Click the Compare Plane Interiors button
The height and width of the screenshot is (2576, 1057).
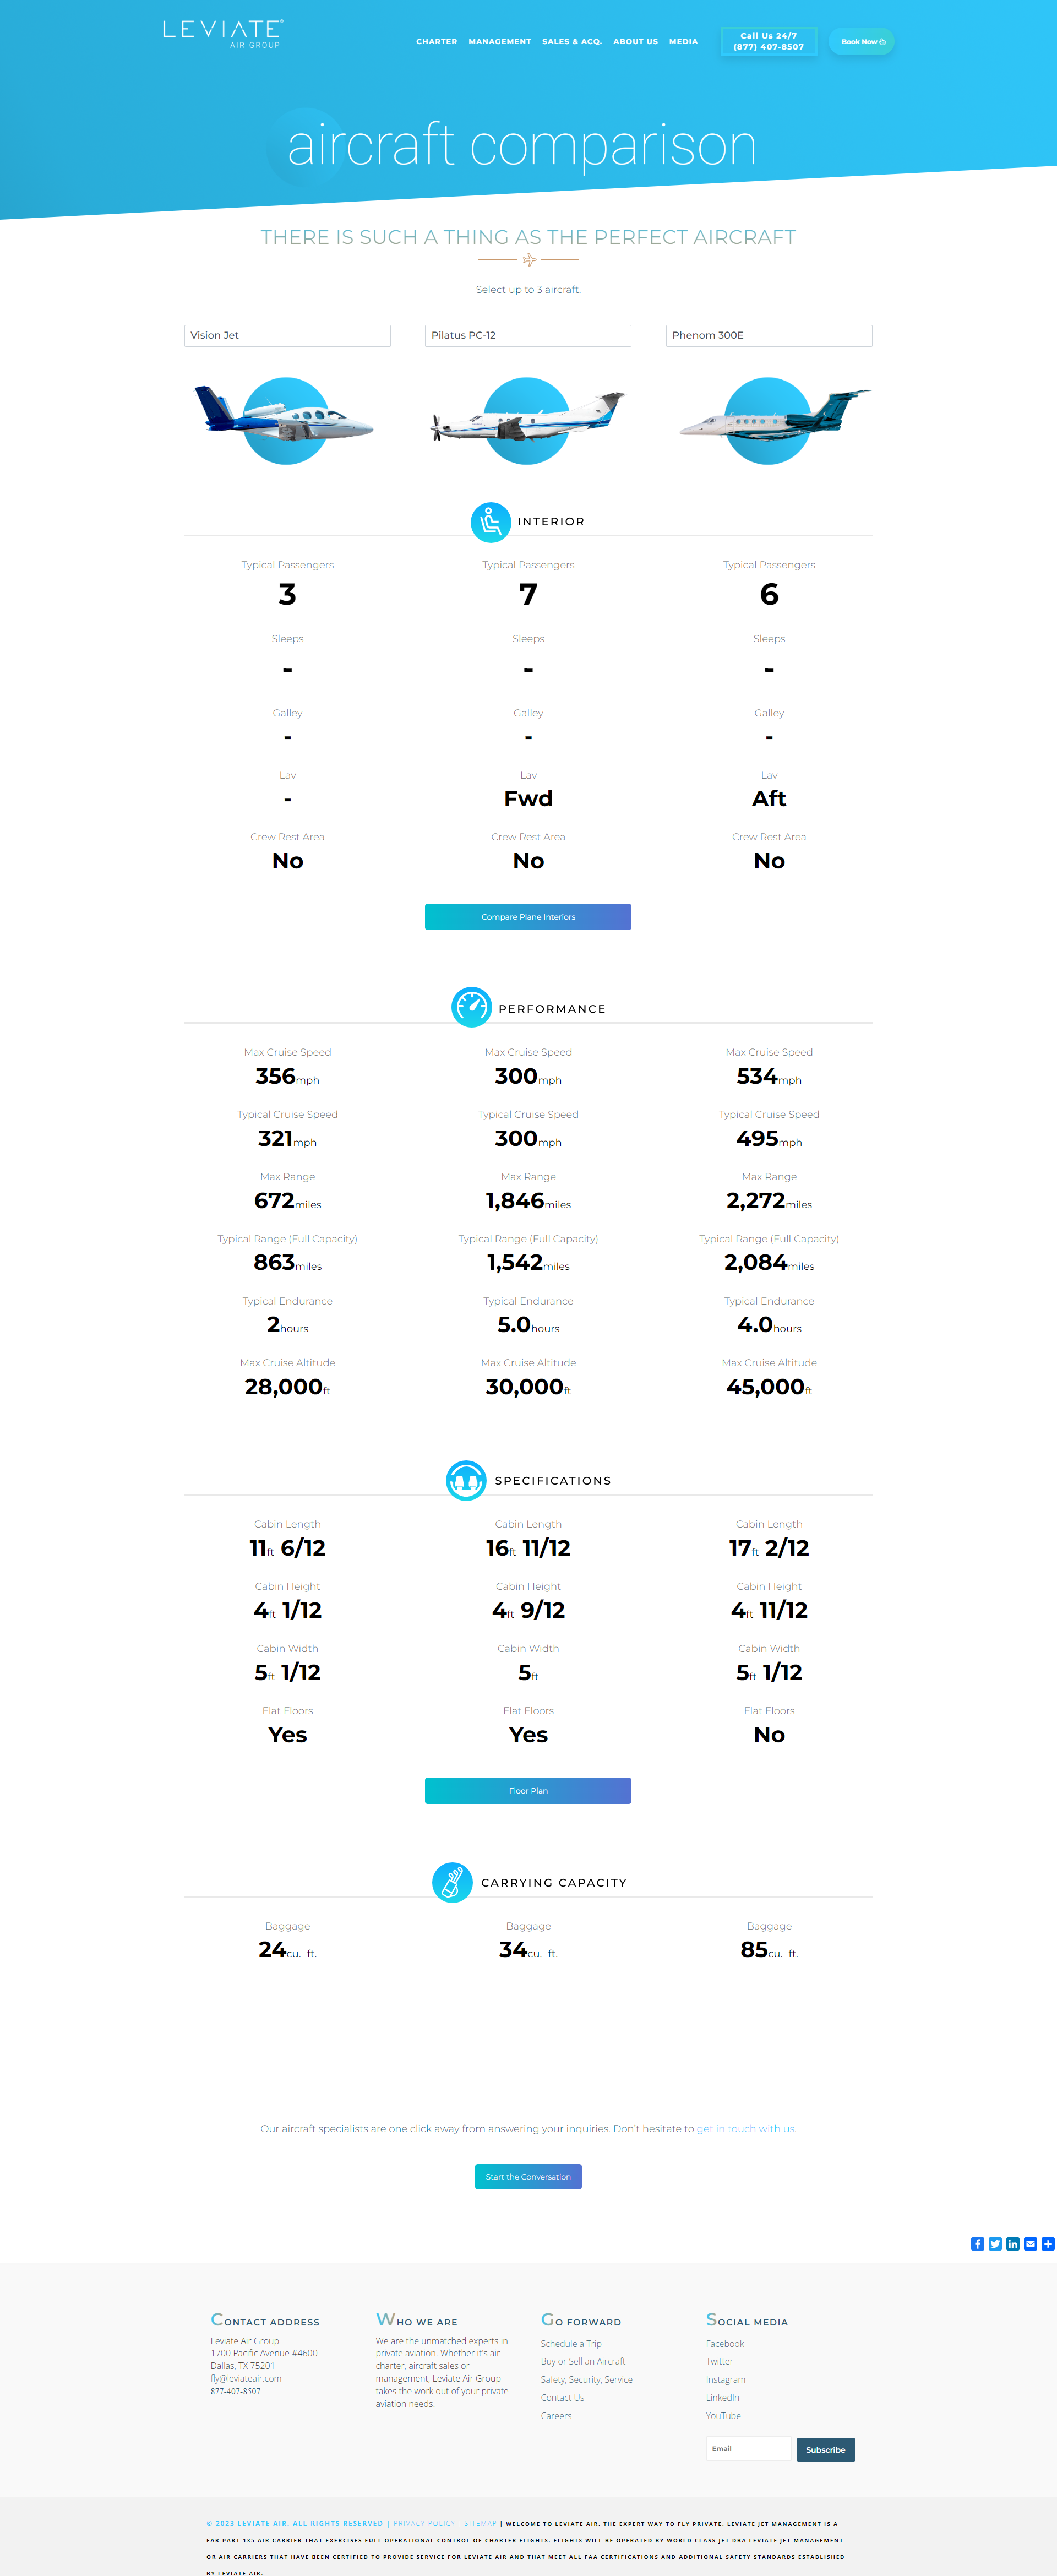[528, 917]
